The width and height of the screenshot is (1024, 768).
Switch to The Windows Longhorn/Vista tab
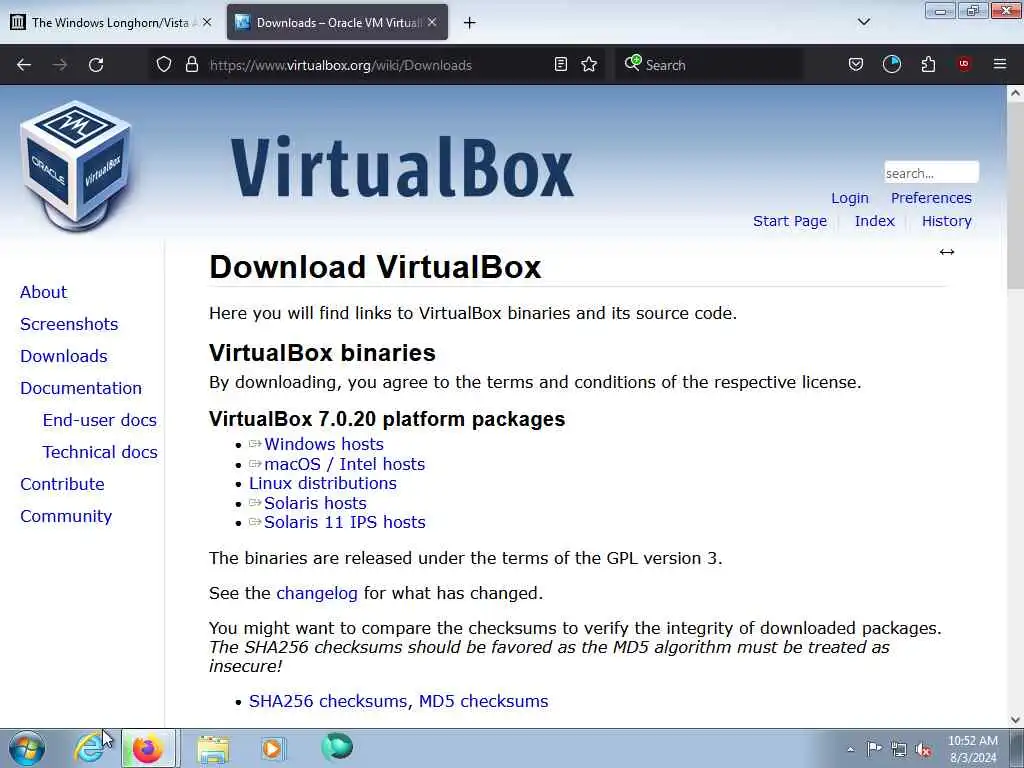pos(112,22)
